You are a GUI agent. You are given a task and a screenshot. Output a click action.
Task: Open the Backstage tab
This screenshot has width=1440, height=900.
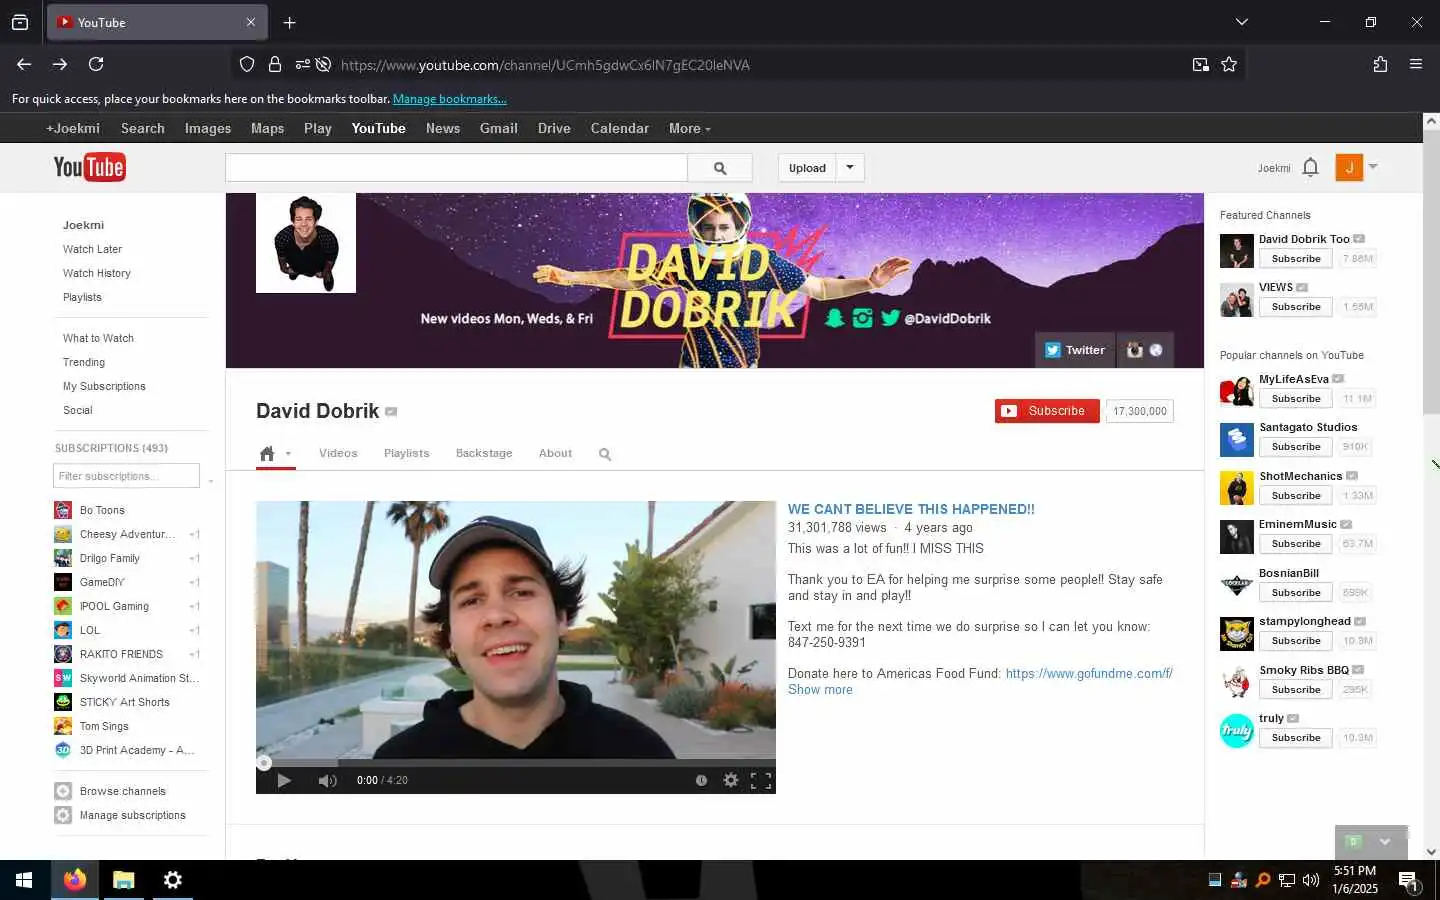click(484, 453)
